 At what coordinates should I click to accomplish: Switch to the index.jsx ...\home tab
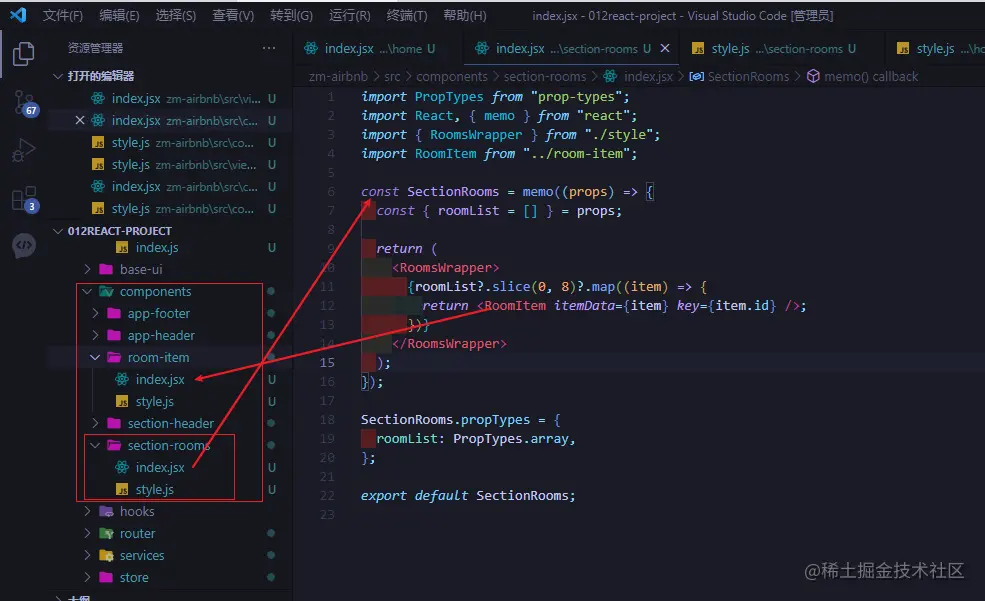379,48
